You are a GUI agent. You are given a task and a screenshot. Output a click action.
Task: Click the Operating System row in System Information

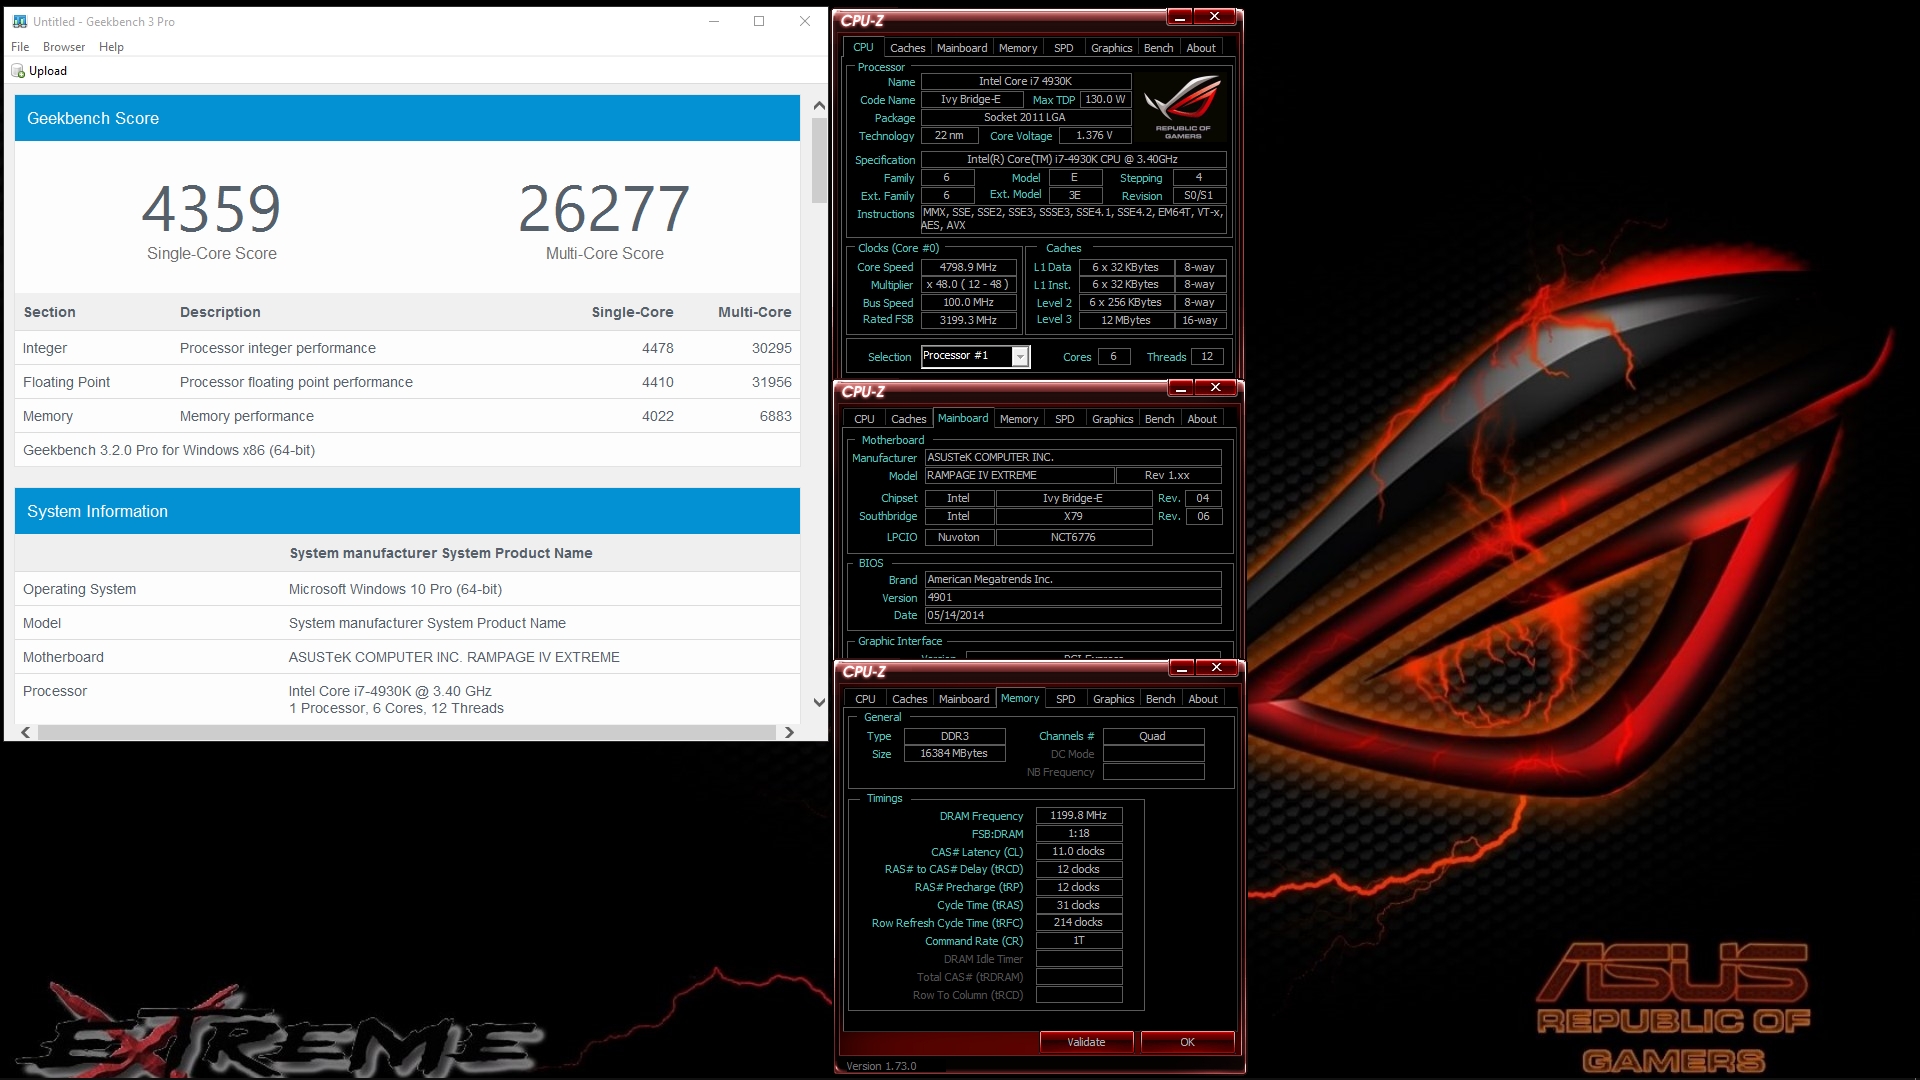[x=407, y=589]
